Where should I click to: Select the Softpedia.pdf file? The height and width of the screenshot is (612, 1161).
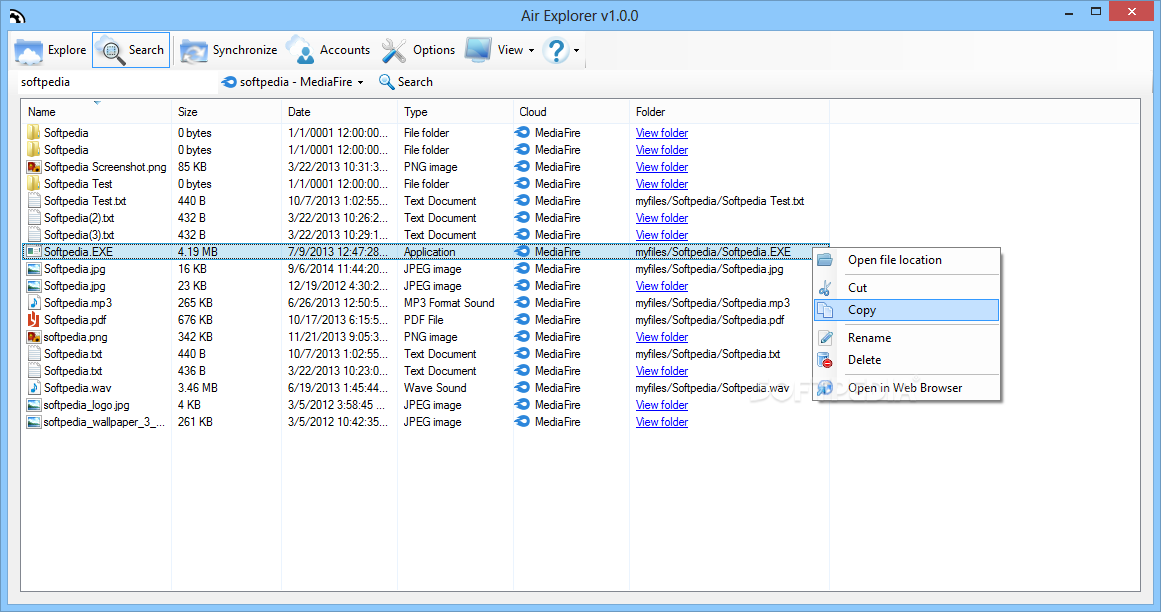pos(75,320)
